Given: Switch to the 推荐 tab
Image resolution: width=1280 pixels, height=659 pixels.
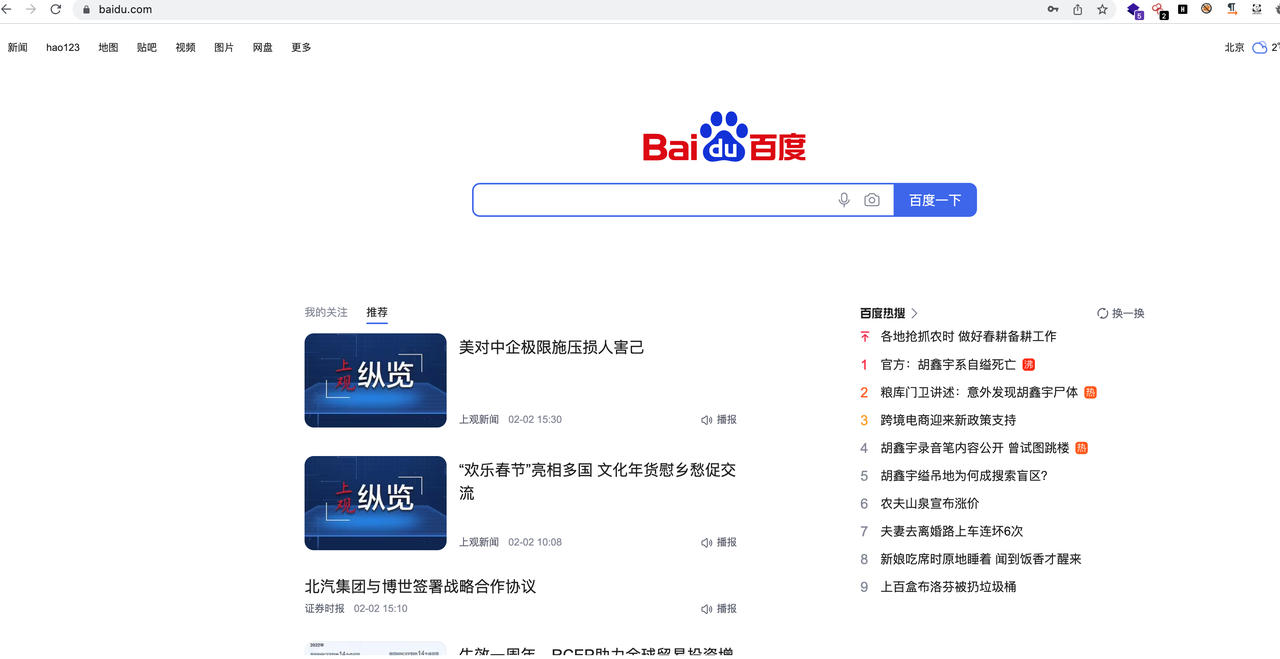Looking at the screenshot, I should pyautogui.click(x=377, y=312).
